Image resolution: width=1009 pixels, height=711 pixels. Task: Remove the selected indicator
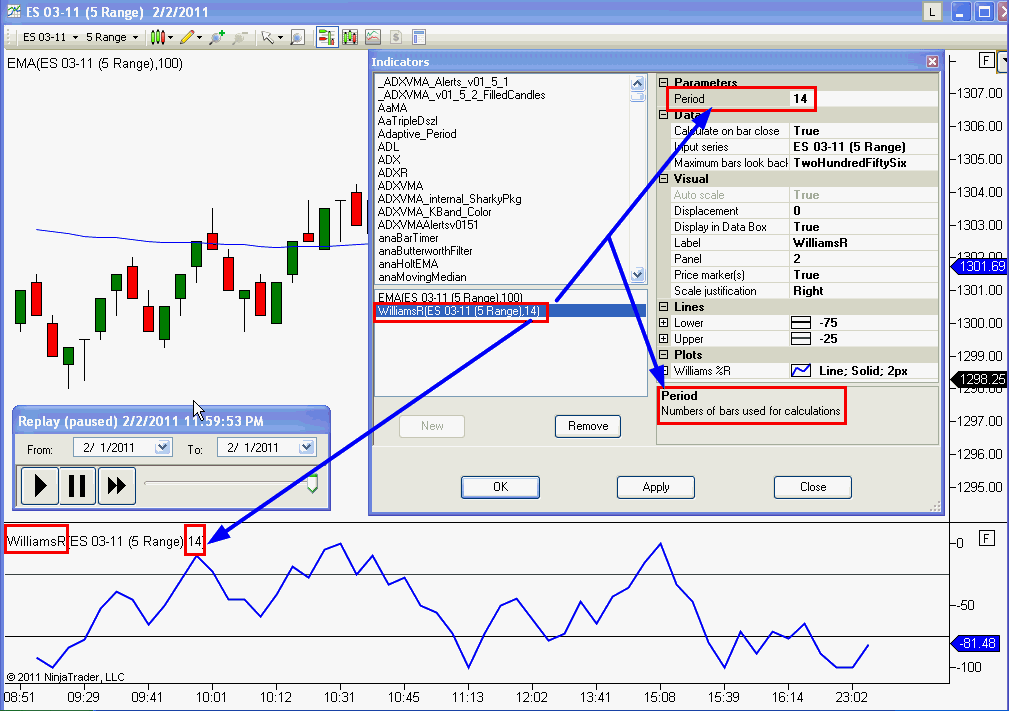point(588,426)
